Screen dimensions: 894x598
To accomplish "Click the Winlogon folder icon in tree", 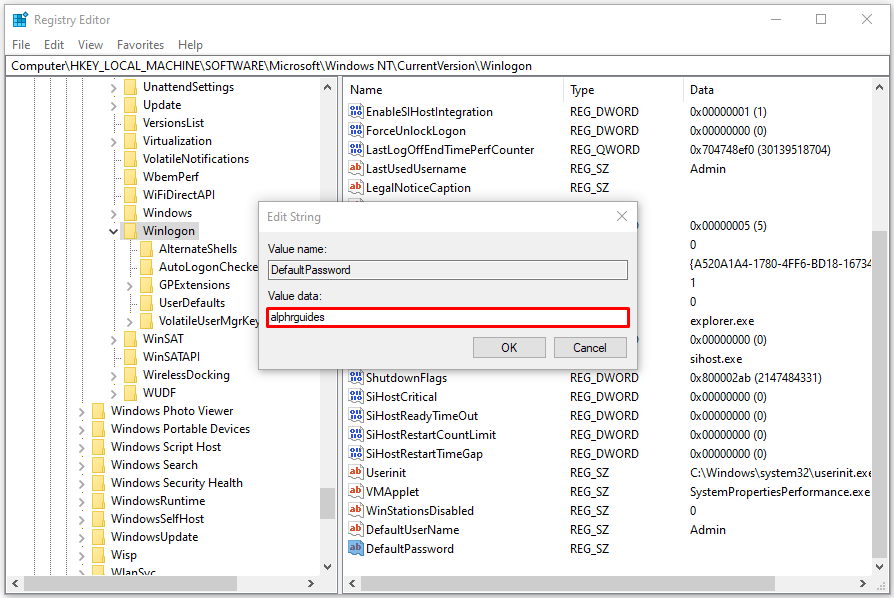I will click(x=131, y=231).
